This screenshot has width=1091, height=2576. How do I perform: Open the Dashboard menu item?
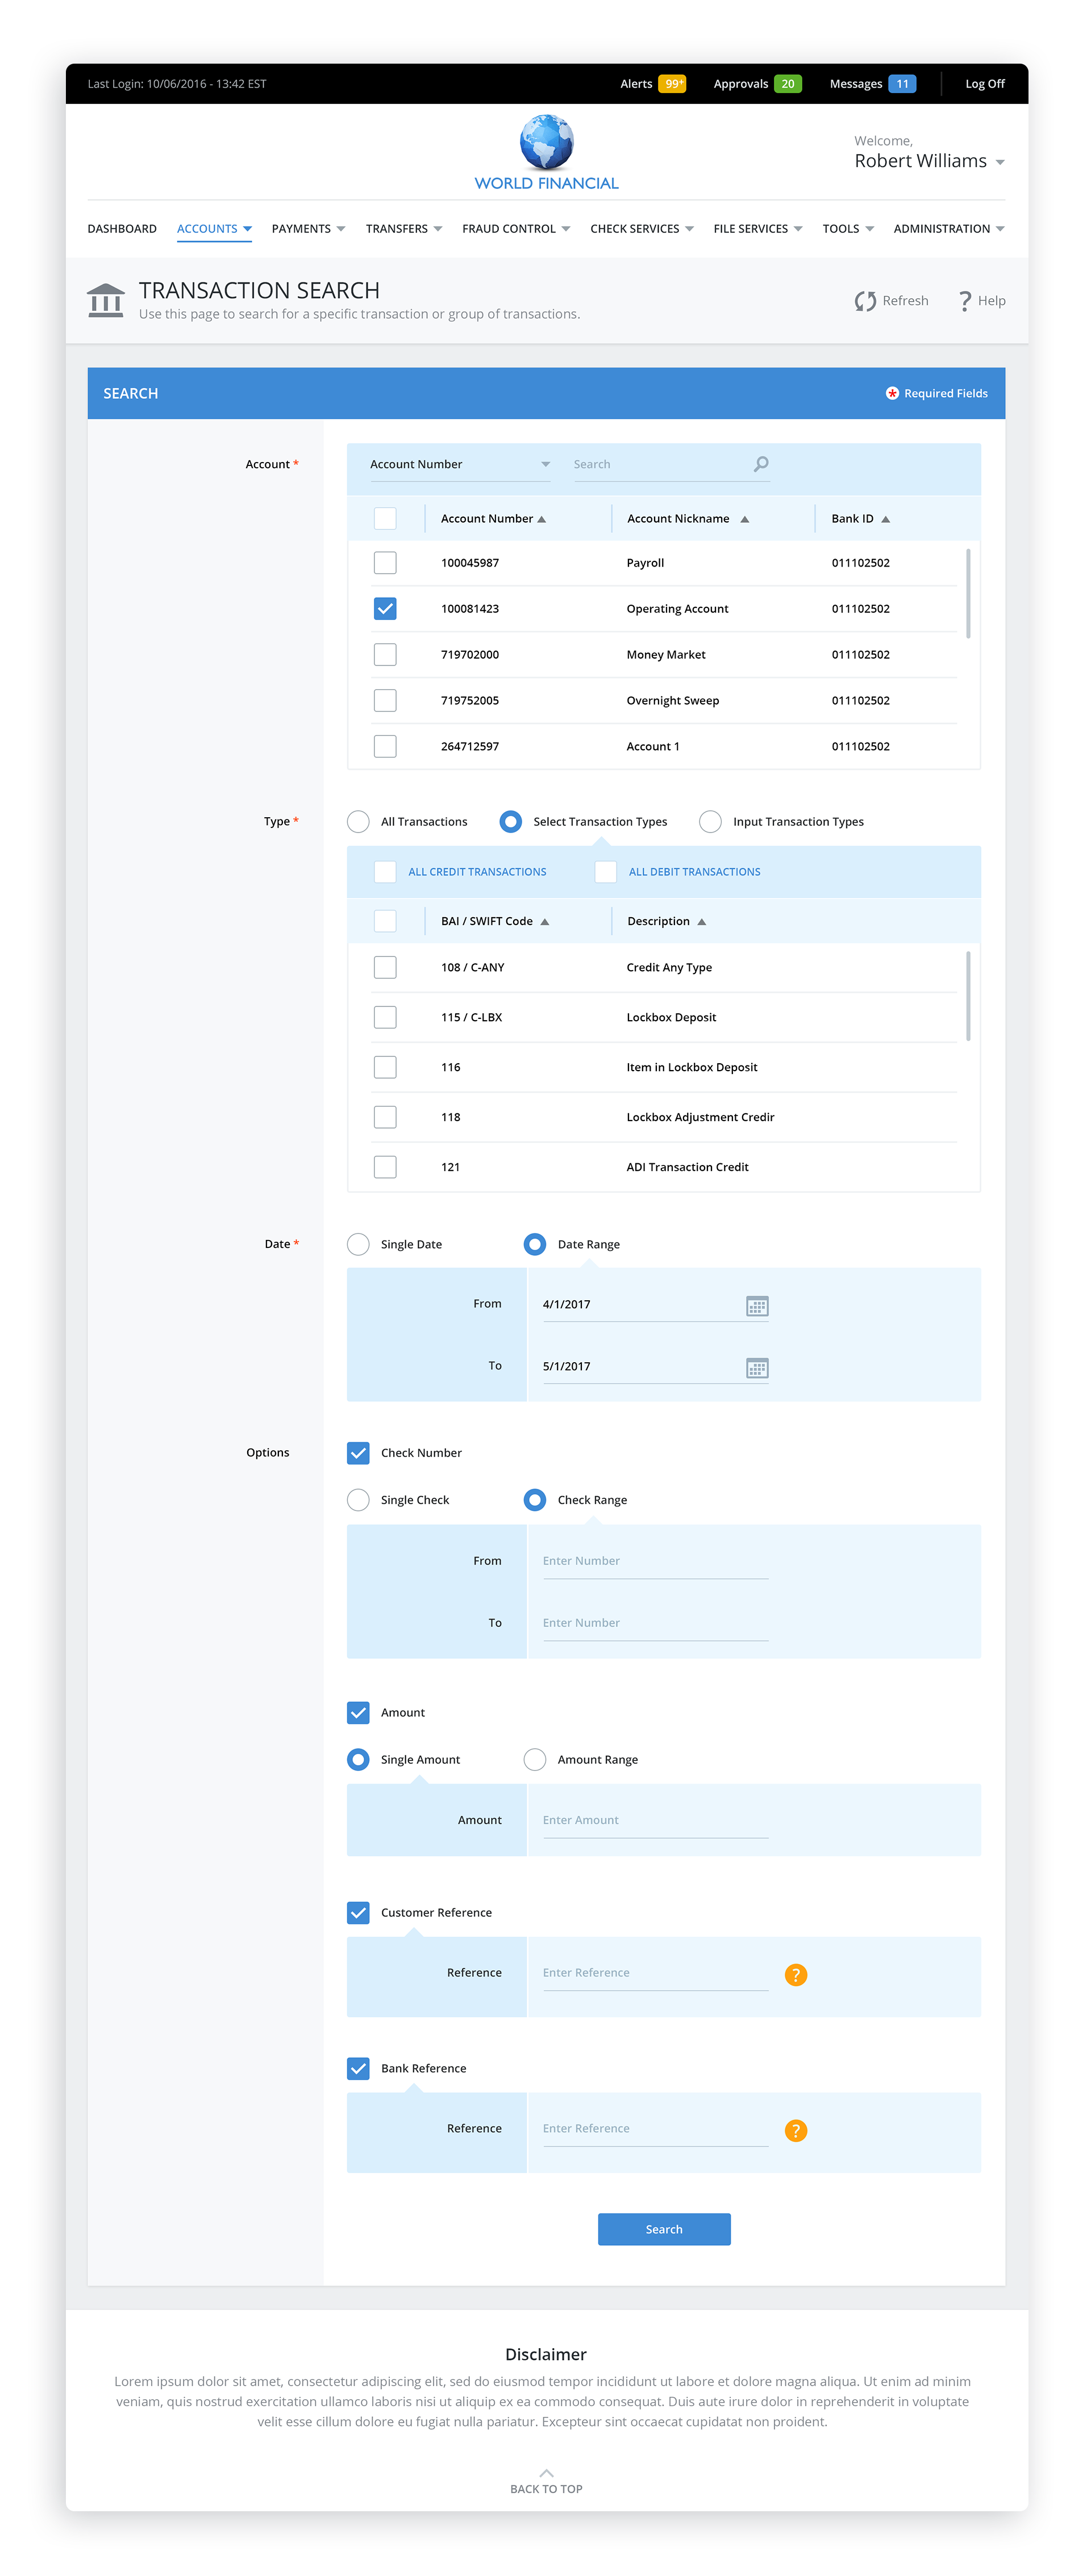tap(122, 229)
